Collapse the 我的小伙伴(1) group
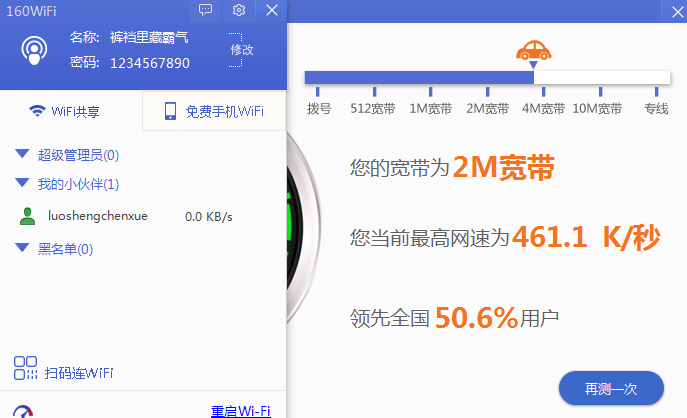The width and height of the screenshot is (687, 418). click(23, 184)
